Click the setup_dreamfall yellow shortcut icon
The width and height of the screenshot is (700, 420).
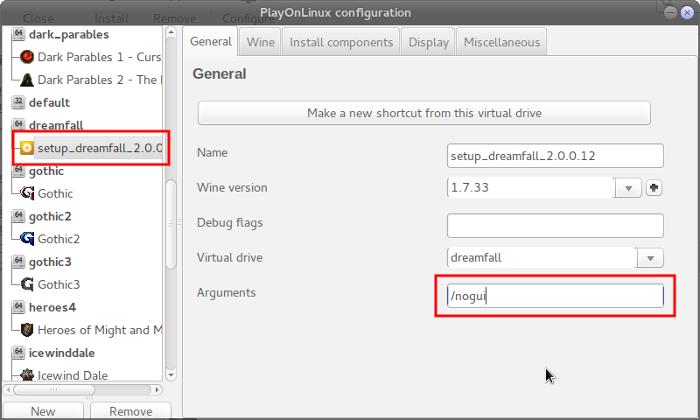(27, 148)
